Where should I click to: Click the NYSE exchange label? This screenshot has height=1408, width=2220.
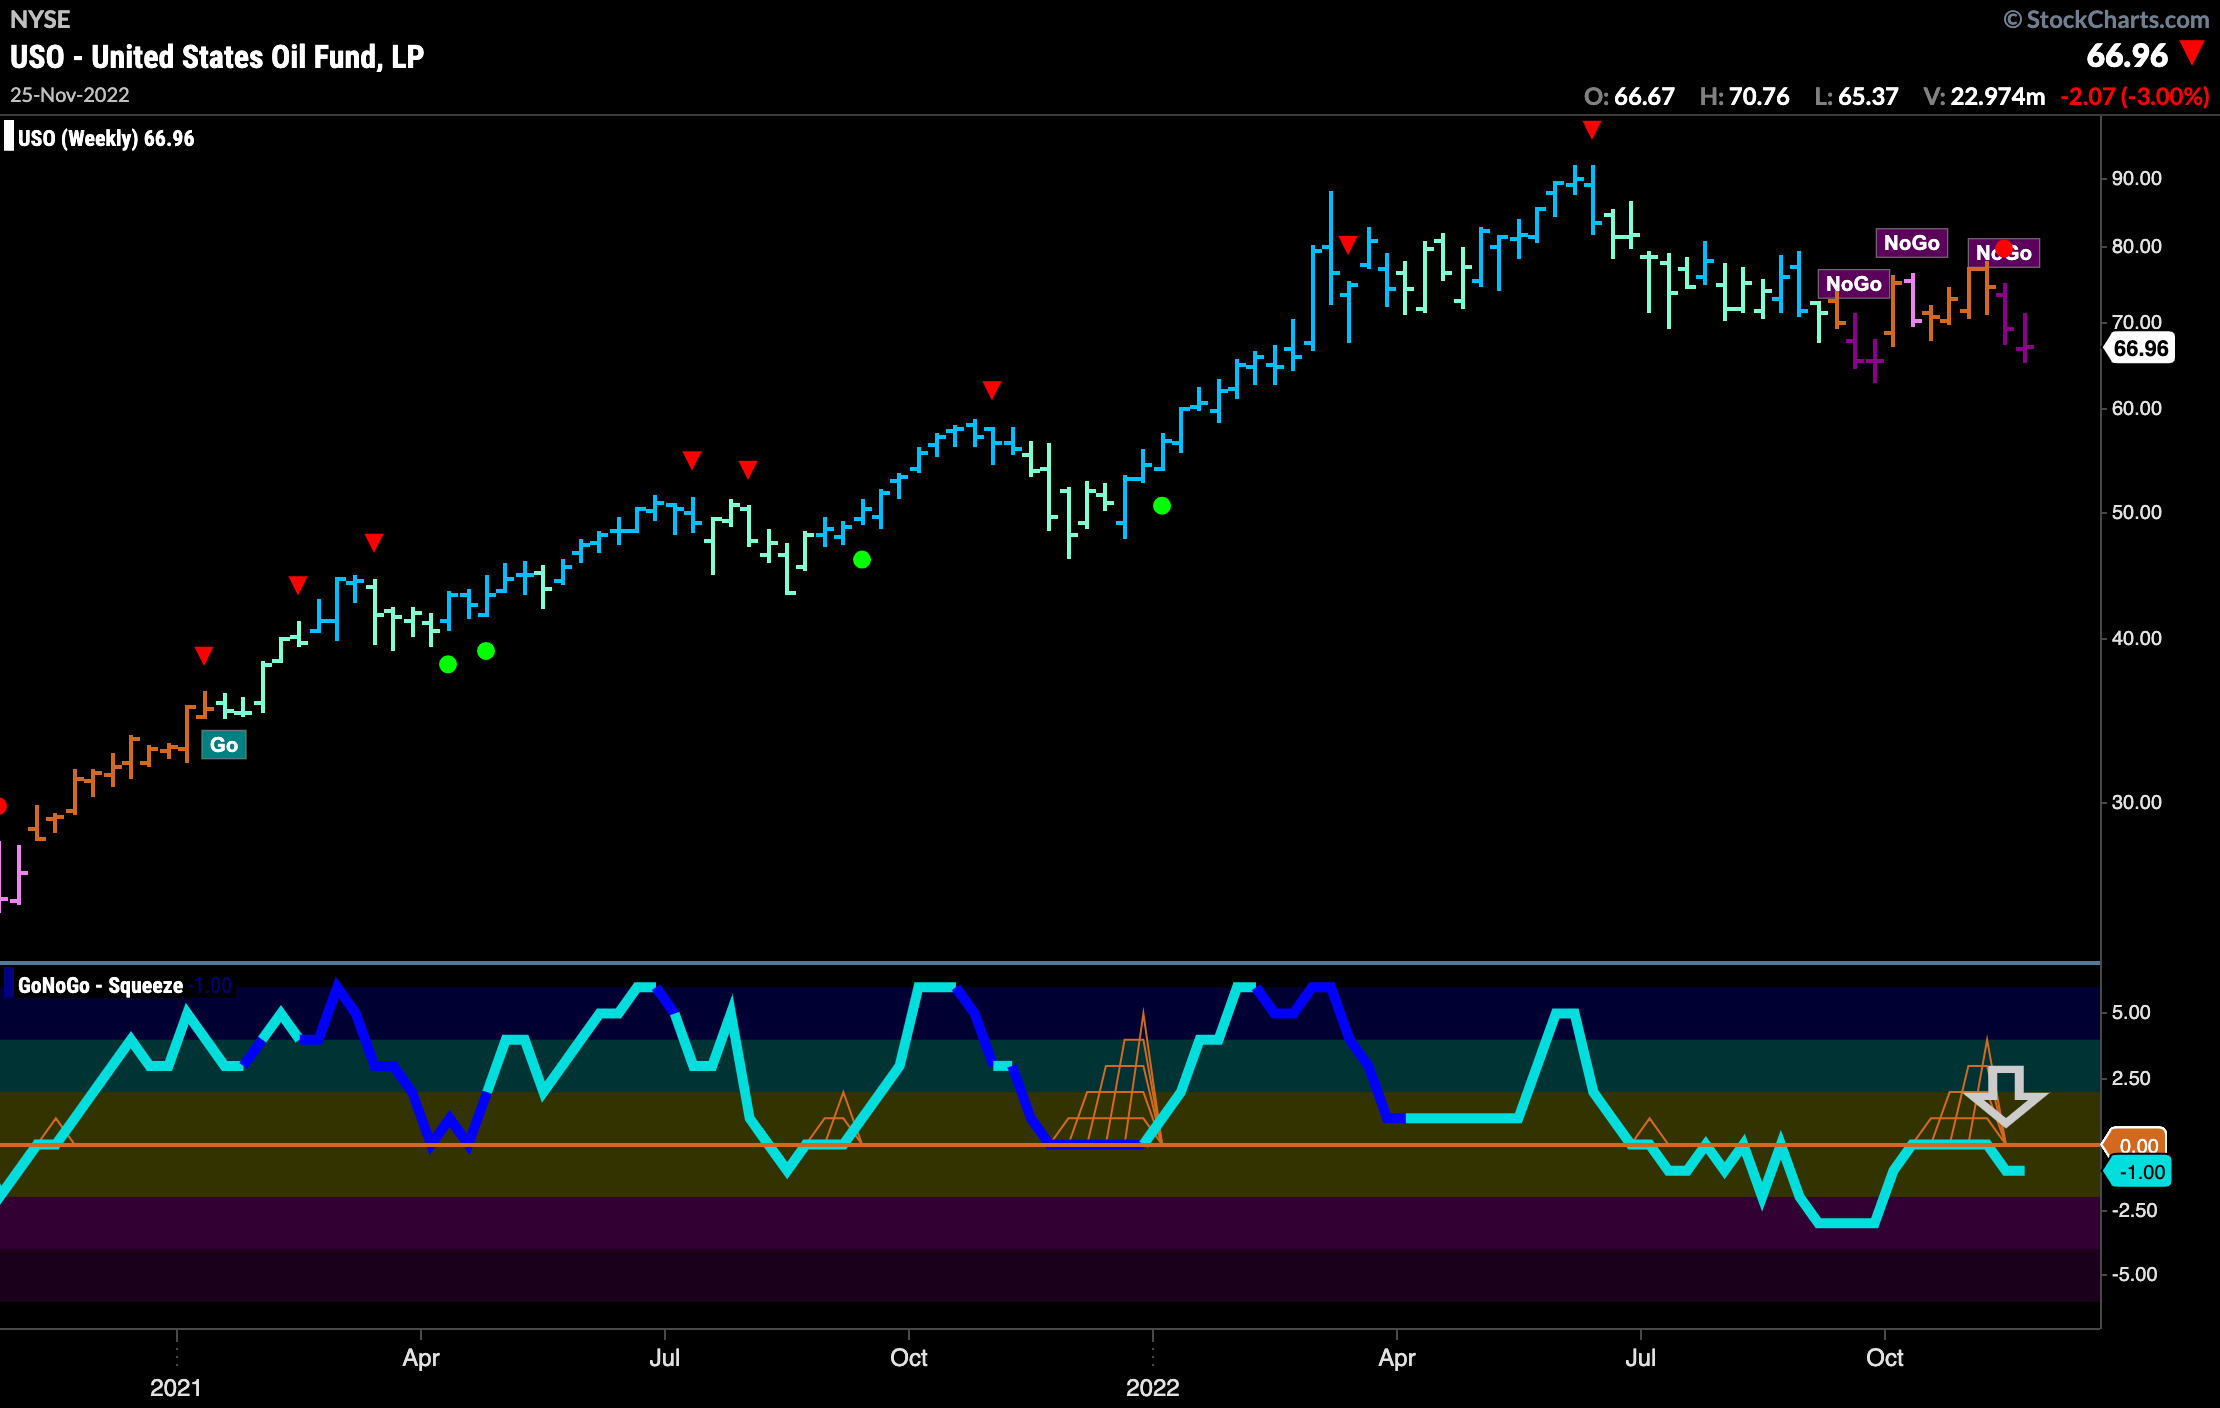[x=40, y=20]
